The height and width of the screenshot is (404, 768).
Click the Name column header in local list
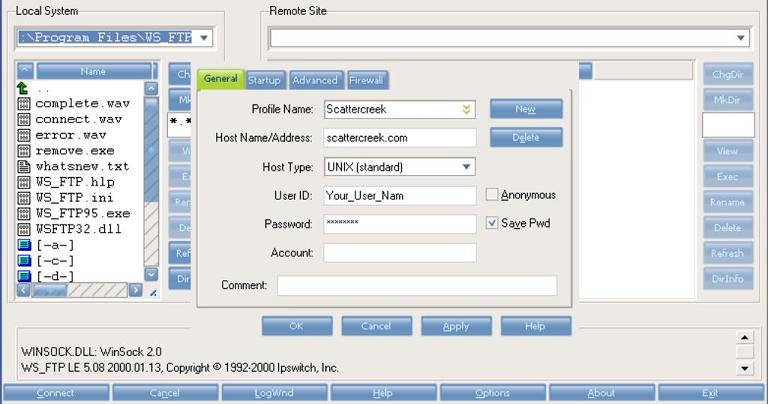(94, 71)
